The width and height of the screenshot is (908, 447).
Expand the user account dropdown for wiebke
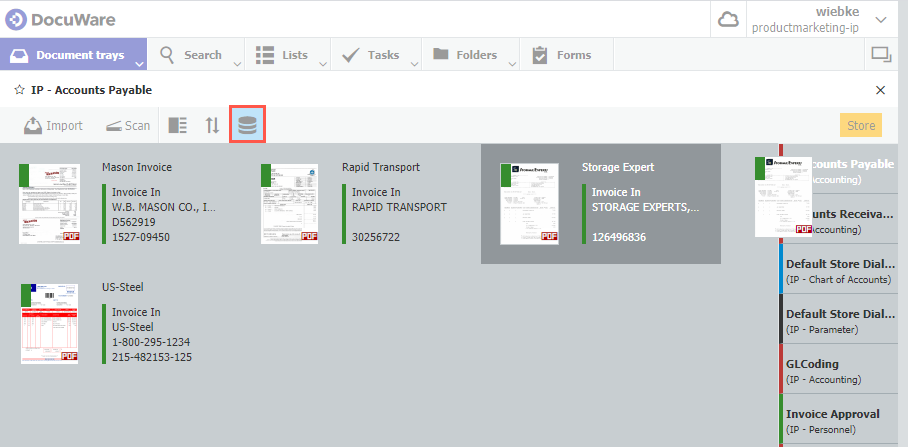click(880, 19)
